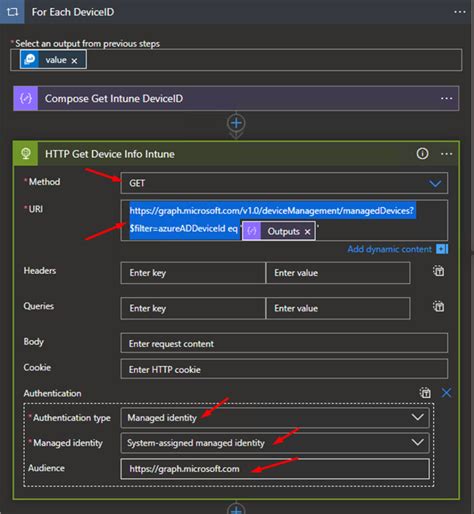Remove the Outputs token from URI
This screenshot has height=514, width=474.
[307, 232]
